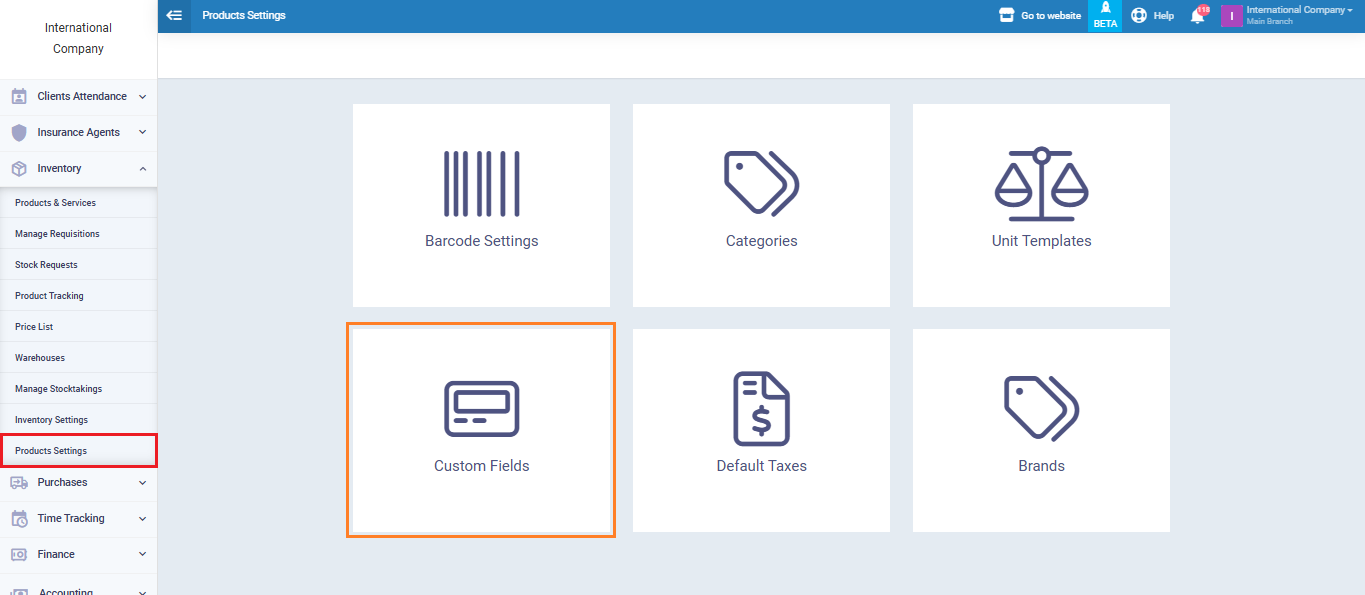This screenshot has width=1365, height=595.
Task: Open notifications bell icon
Action: [1197, 16]
